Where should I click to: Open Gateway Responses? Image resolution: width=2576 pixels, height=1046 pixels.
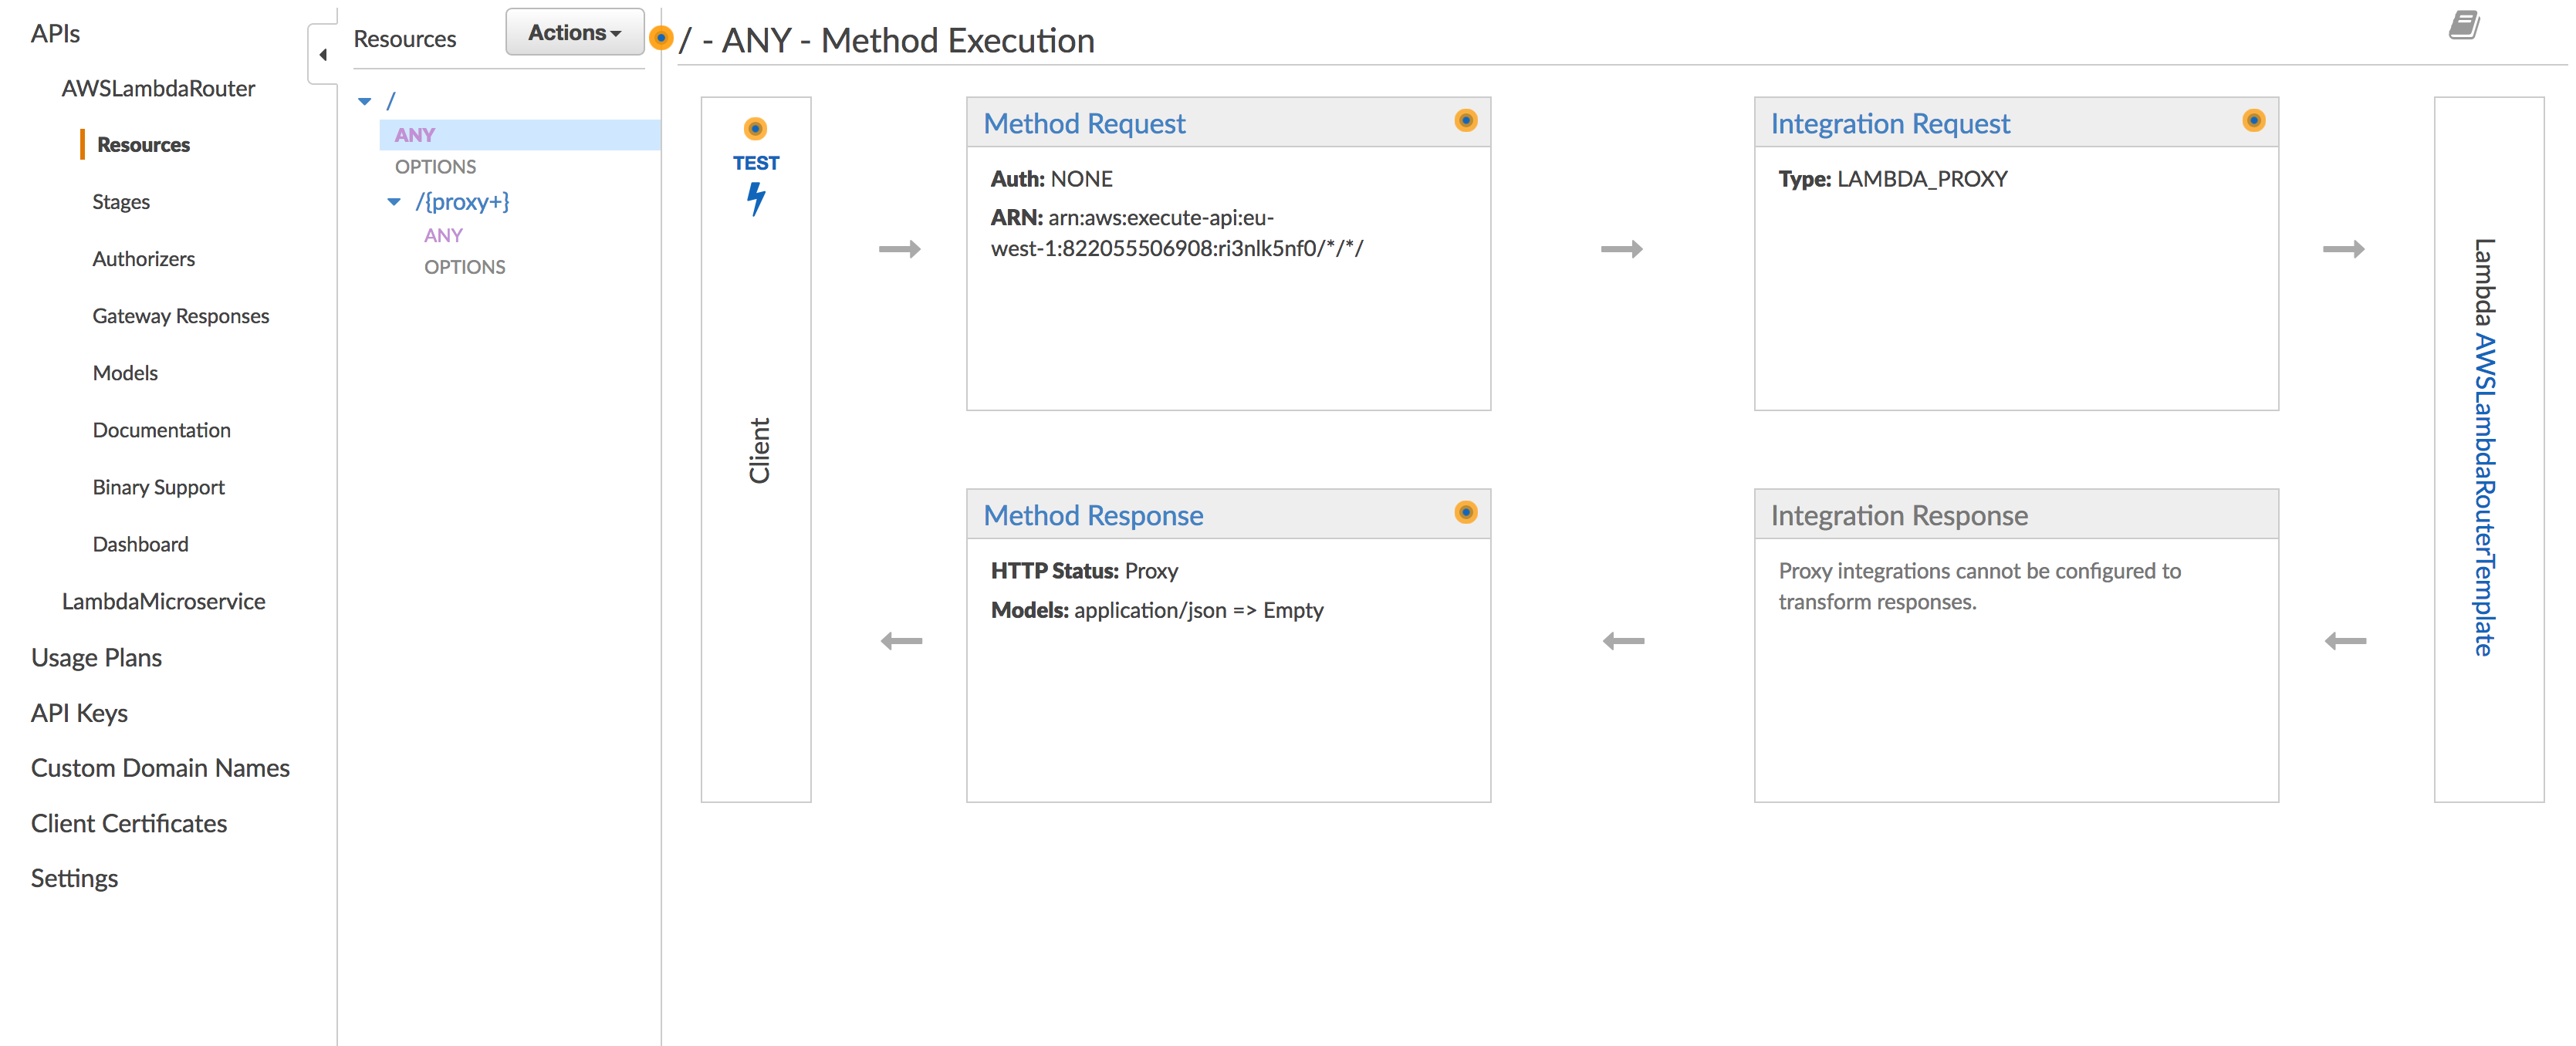pyautogui.click(x=180, y=316)
